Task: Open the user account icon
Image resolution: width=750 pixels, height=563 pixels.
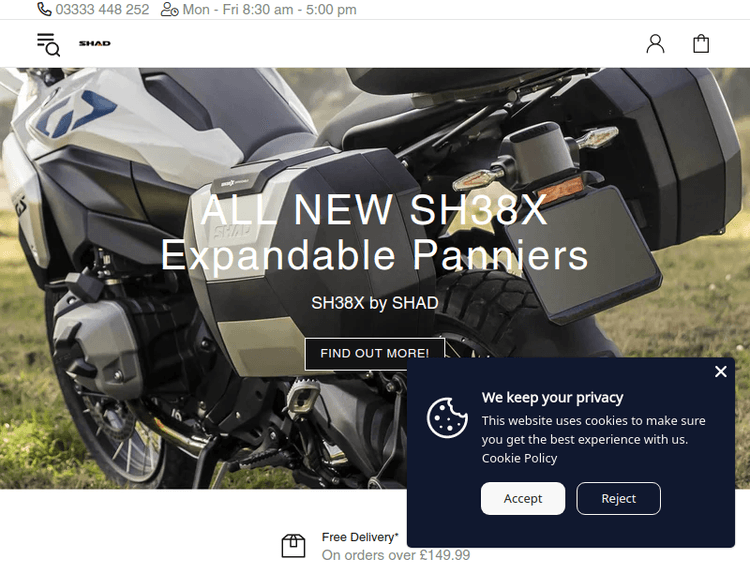Action: click(x=655, y=44)
